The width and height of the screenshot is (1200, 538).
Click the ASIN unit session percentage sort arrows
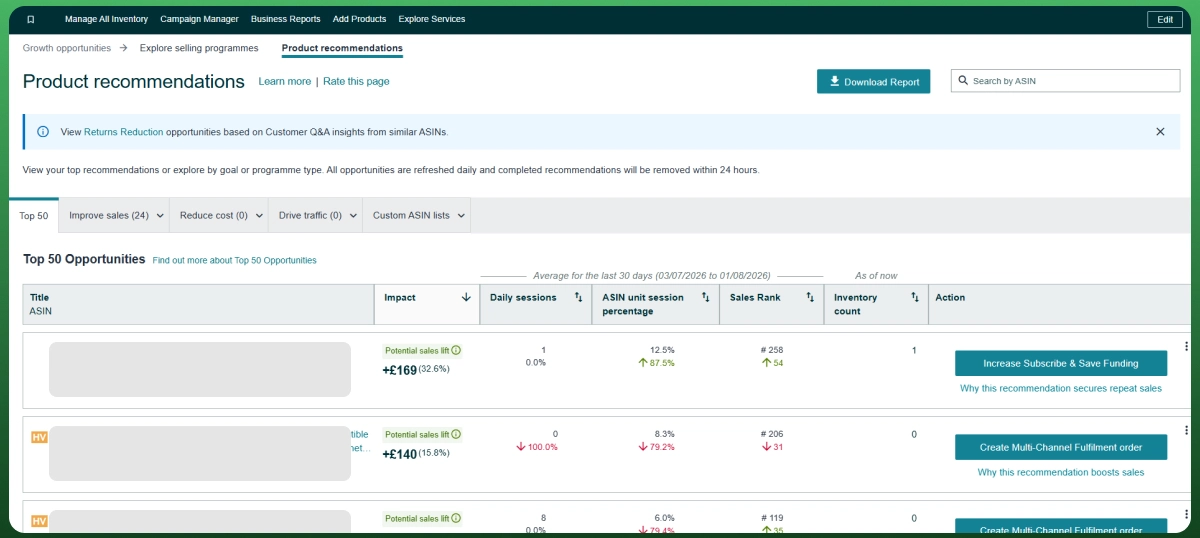[x=705, y=297]
